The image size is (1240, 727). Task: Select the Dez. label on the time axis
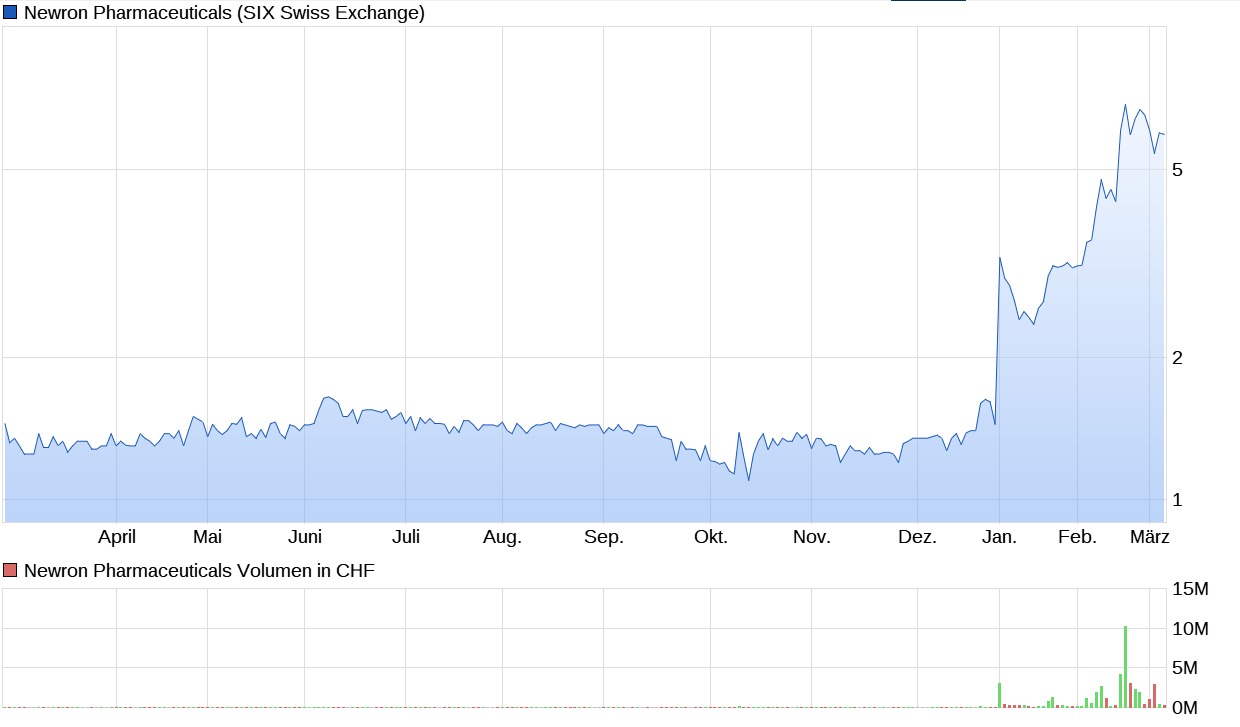[917, 537]
